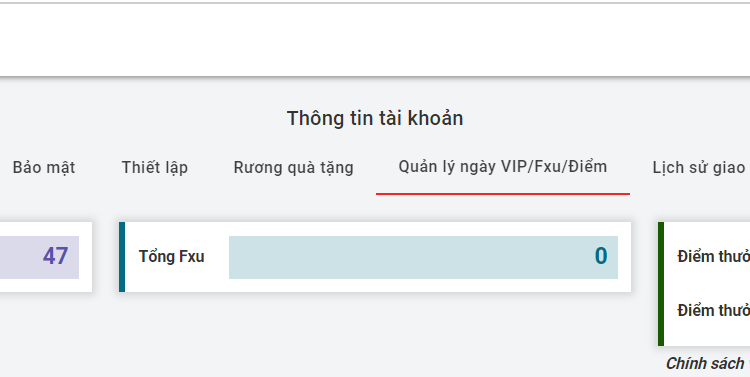Click the lavender VIP days box
The width and height of the screenshot is (750, 377).
tap(39, 257)
